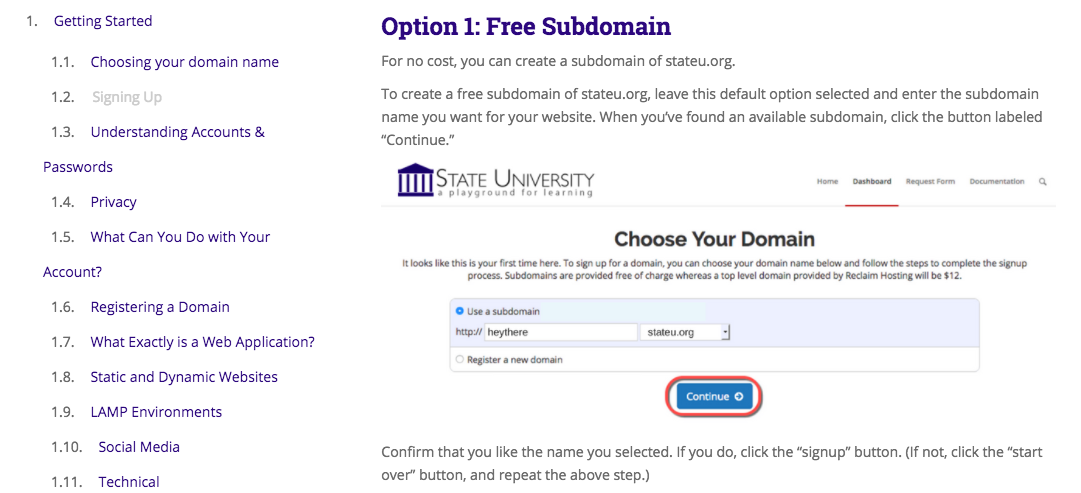
Task: Open the Request Form nav item
Action: 930,182
